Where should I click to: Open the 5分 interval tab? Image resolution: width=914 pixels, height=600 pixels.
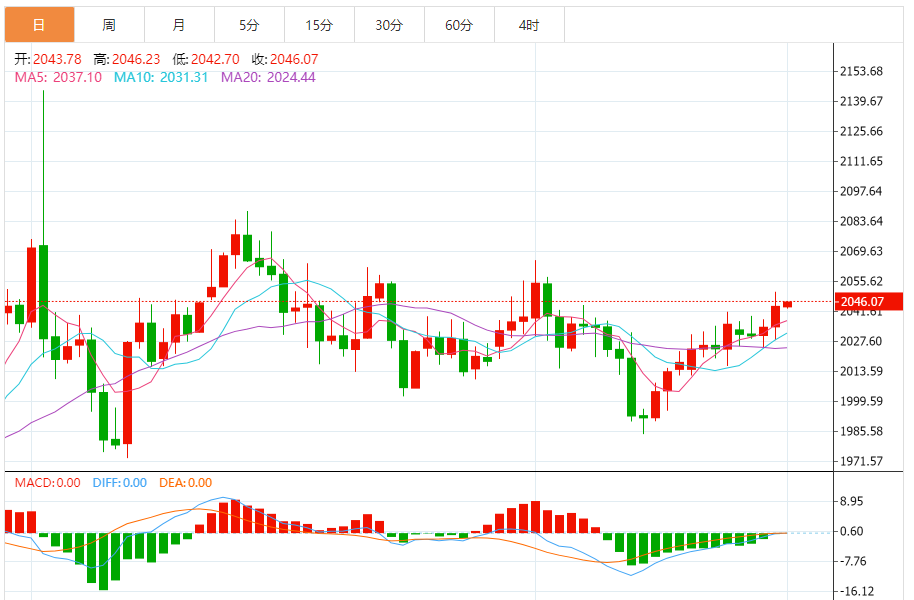(249, 24)
